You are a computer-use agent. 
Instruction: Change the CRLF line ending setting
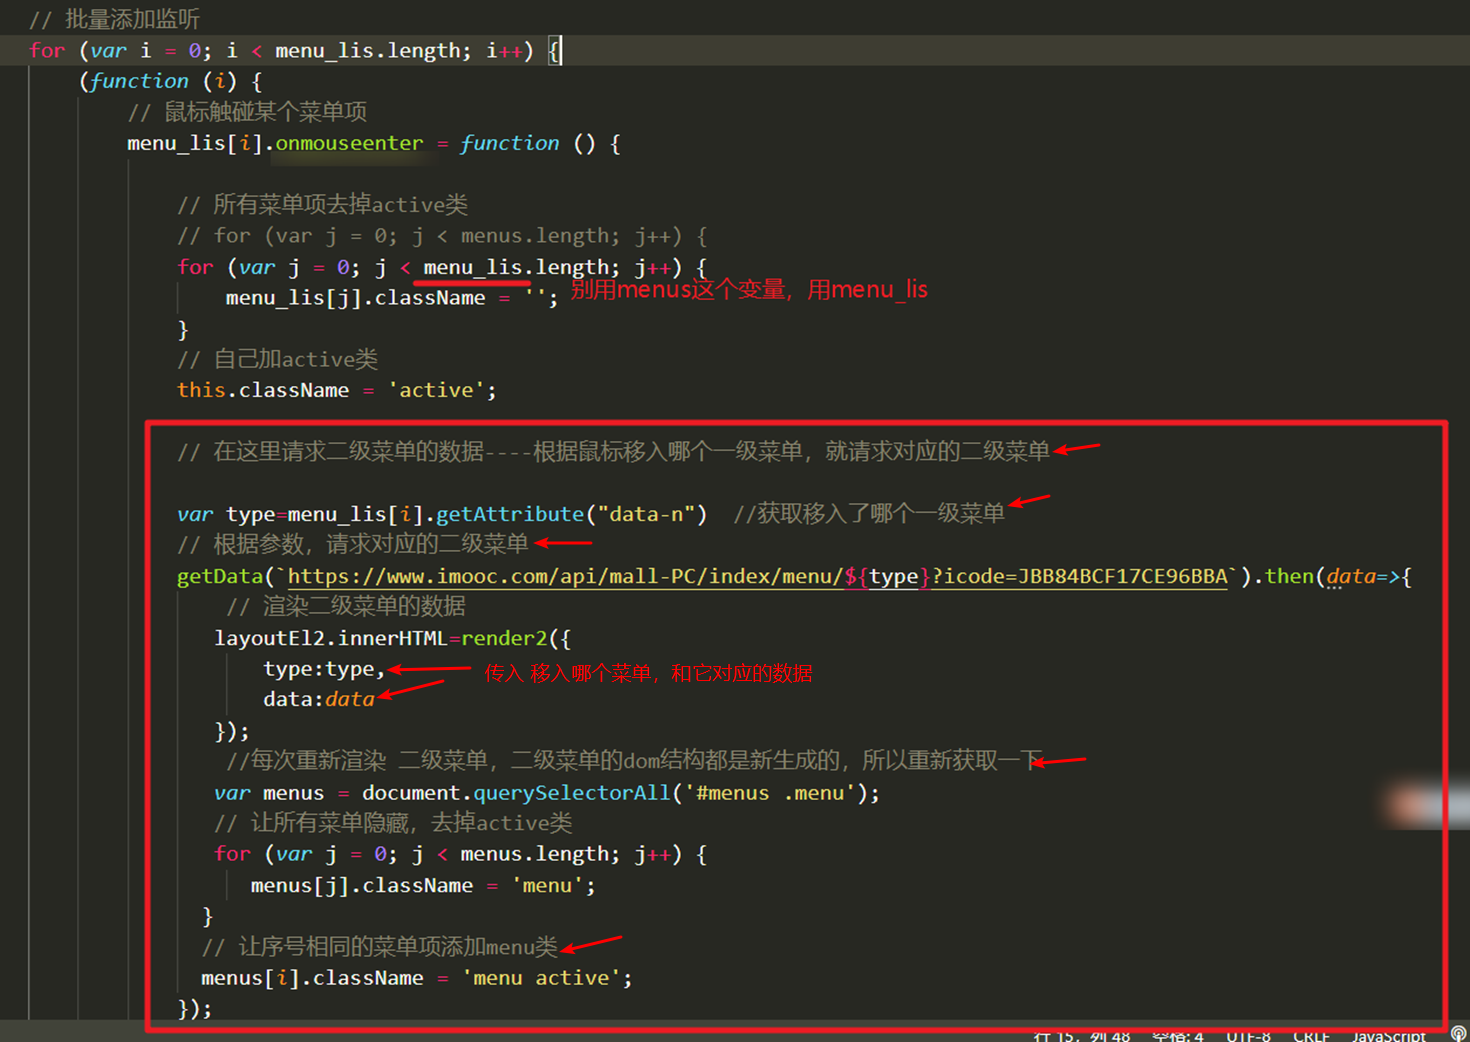(x=1311, y=1035)
